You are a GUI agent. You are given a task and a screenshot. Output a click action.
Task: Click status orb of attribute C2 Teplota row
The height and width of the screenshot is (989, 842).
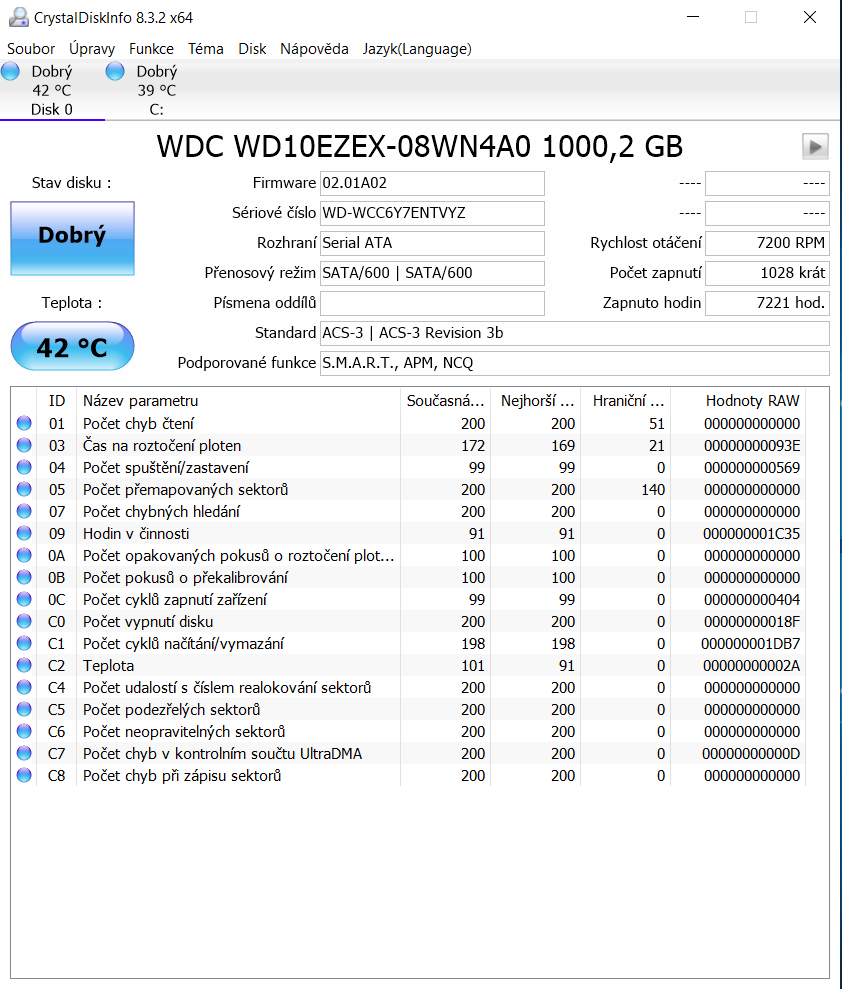24,665
